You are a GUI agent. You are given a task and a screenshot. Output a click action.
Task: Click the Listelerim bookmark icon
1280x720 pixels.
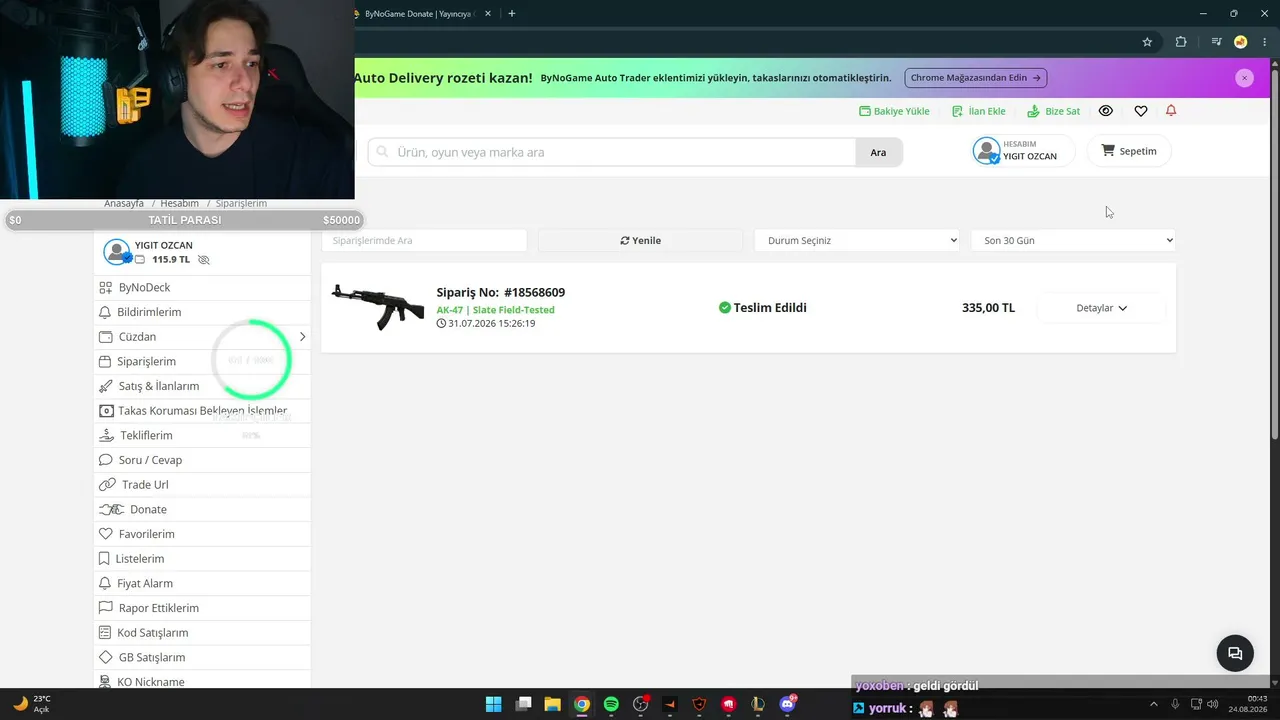point(104,559)
